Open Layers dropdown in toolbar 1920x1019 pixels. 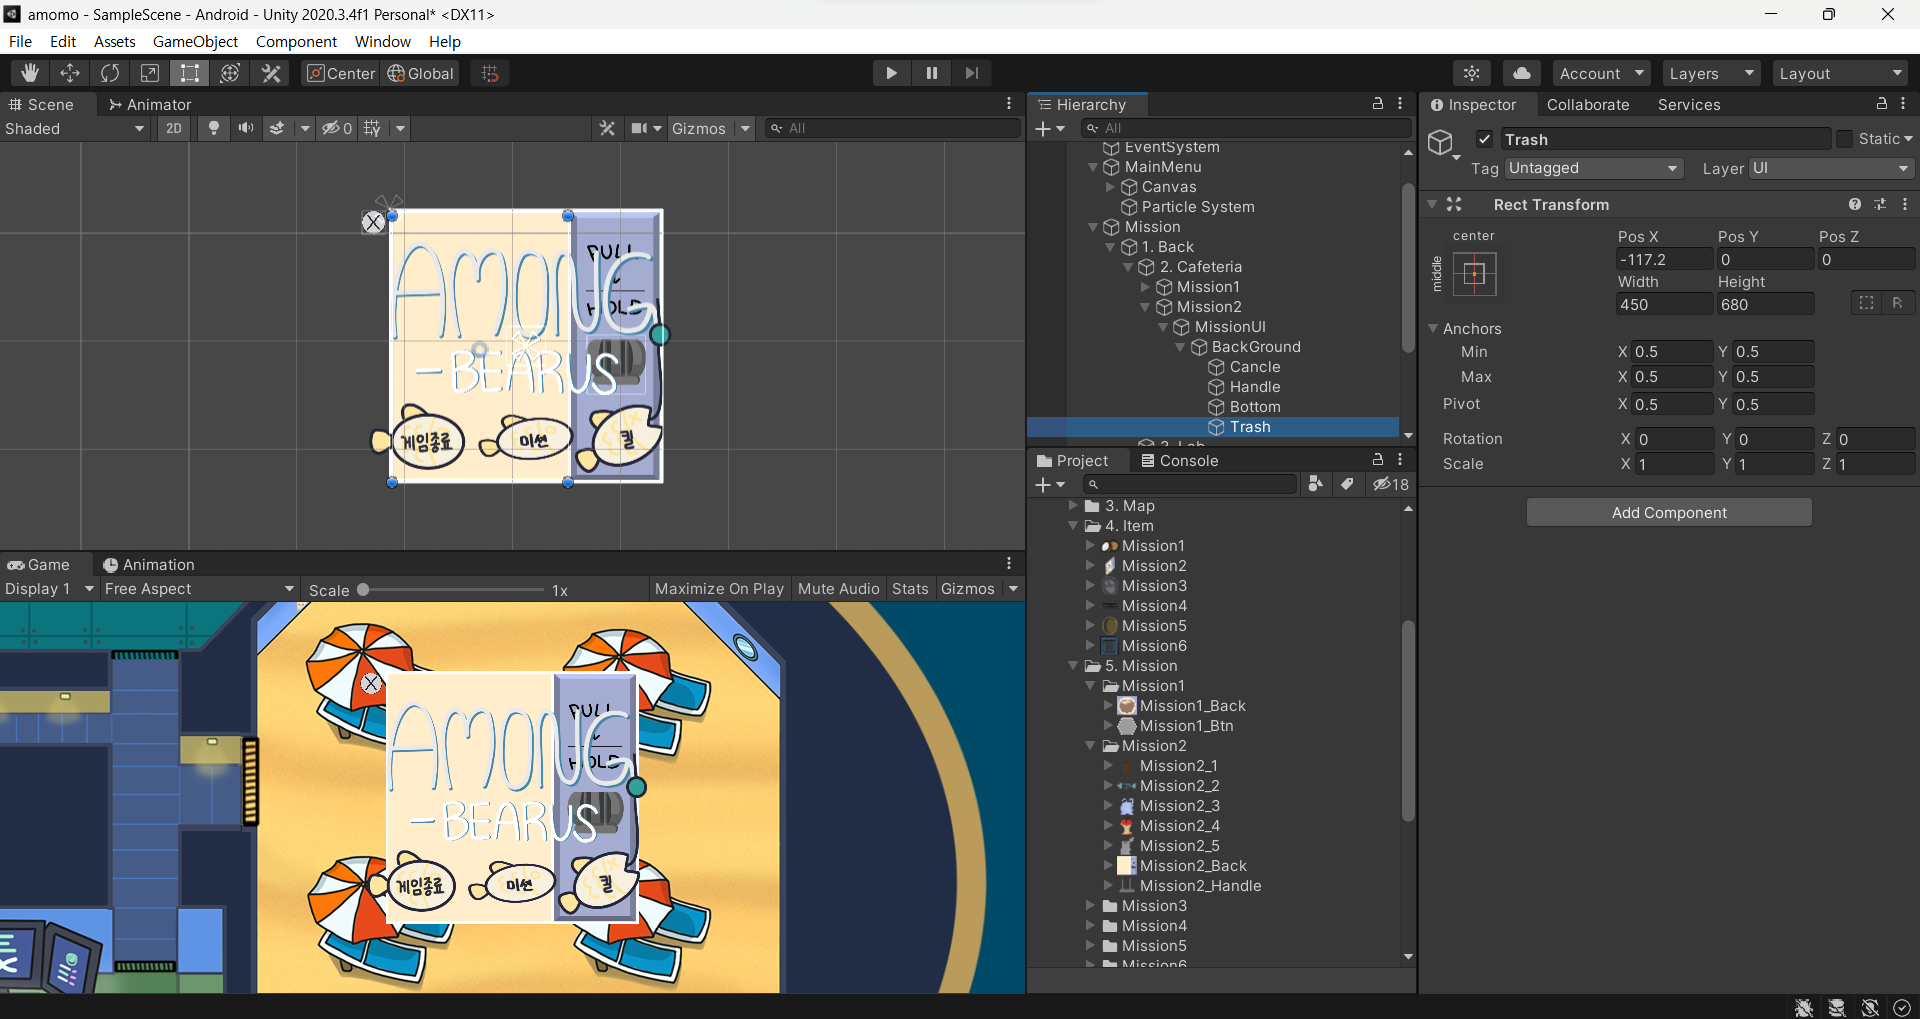click(x=1711, y=73)
